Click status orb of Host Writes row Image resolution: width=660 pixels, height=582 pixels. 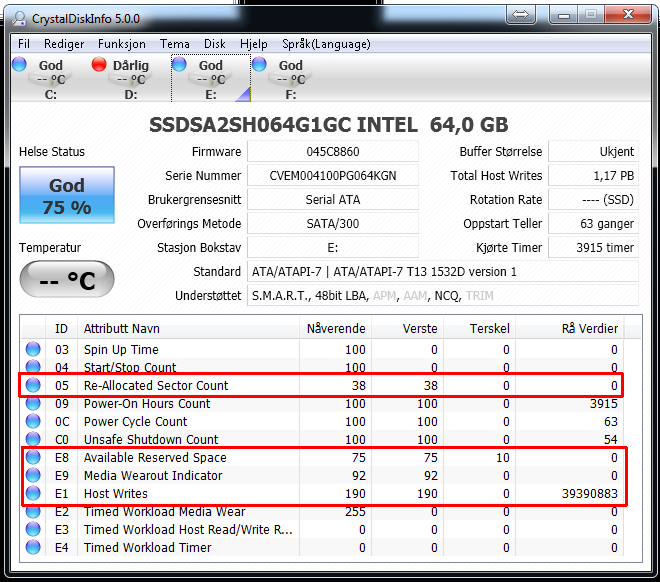click(x=33, y=493)
